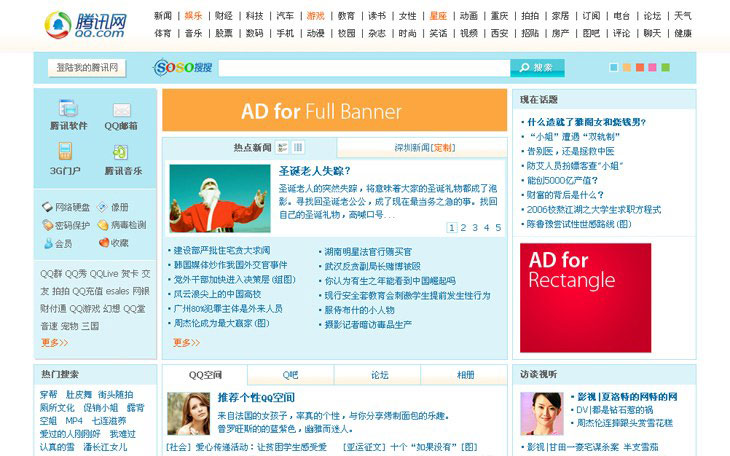730x456 pixels.
Task: Click the Tencent QQ.com logo
Action: 86,25
